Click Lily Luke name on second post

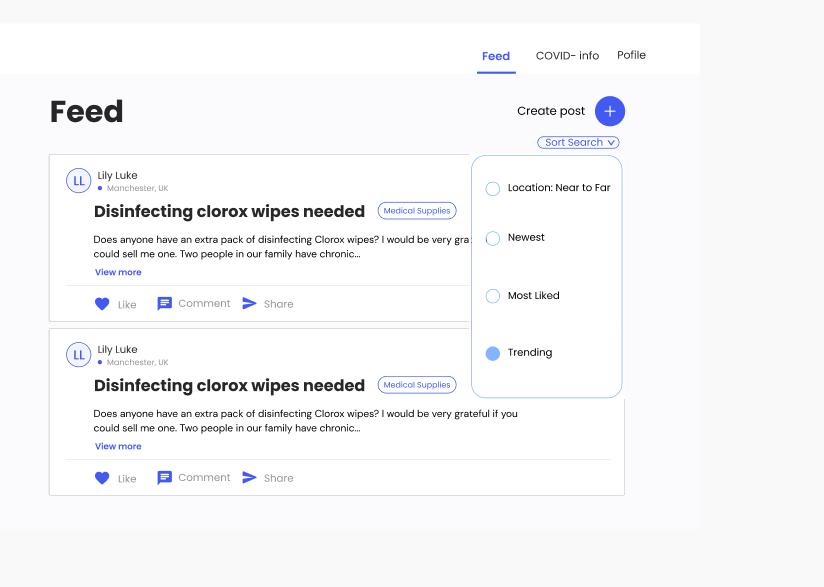click(x=117, y=349)
